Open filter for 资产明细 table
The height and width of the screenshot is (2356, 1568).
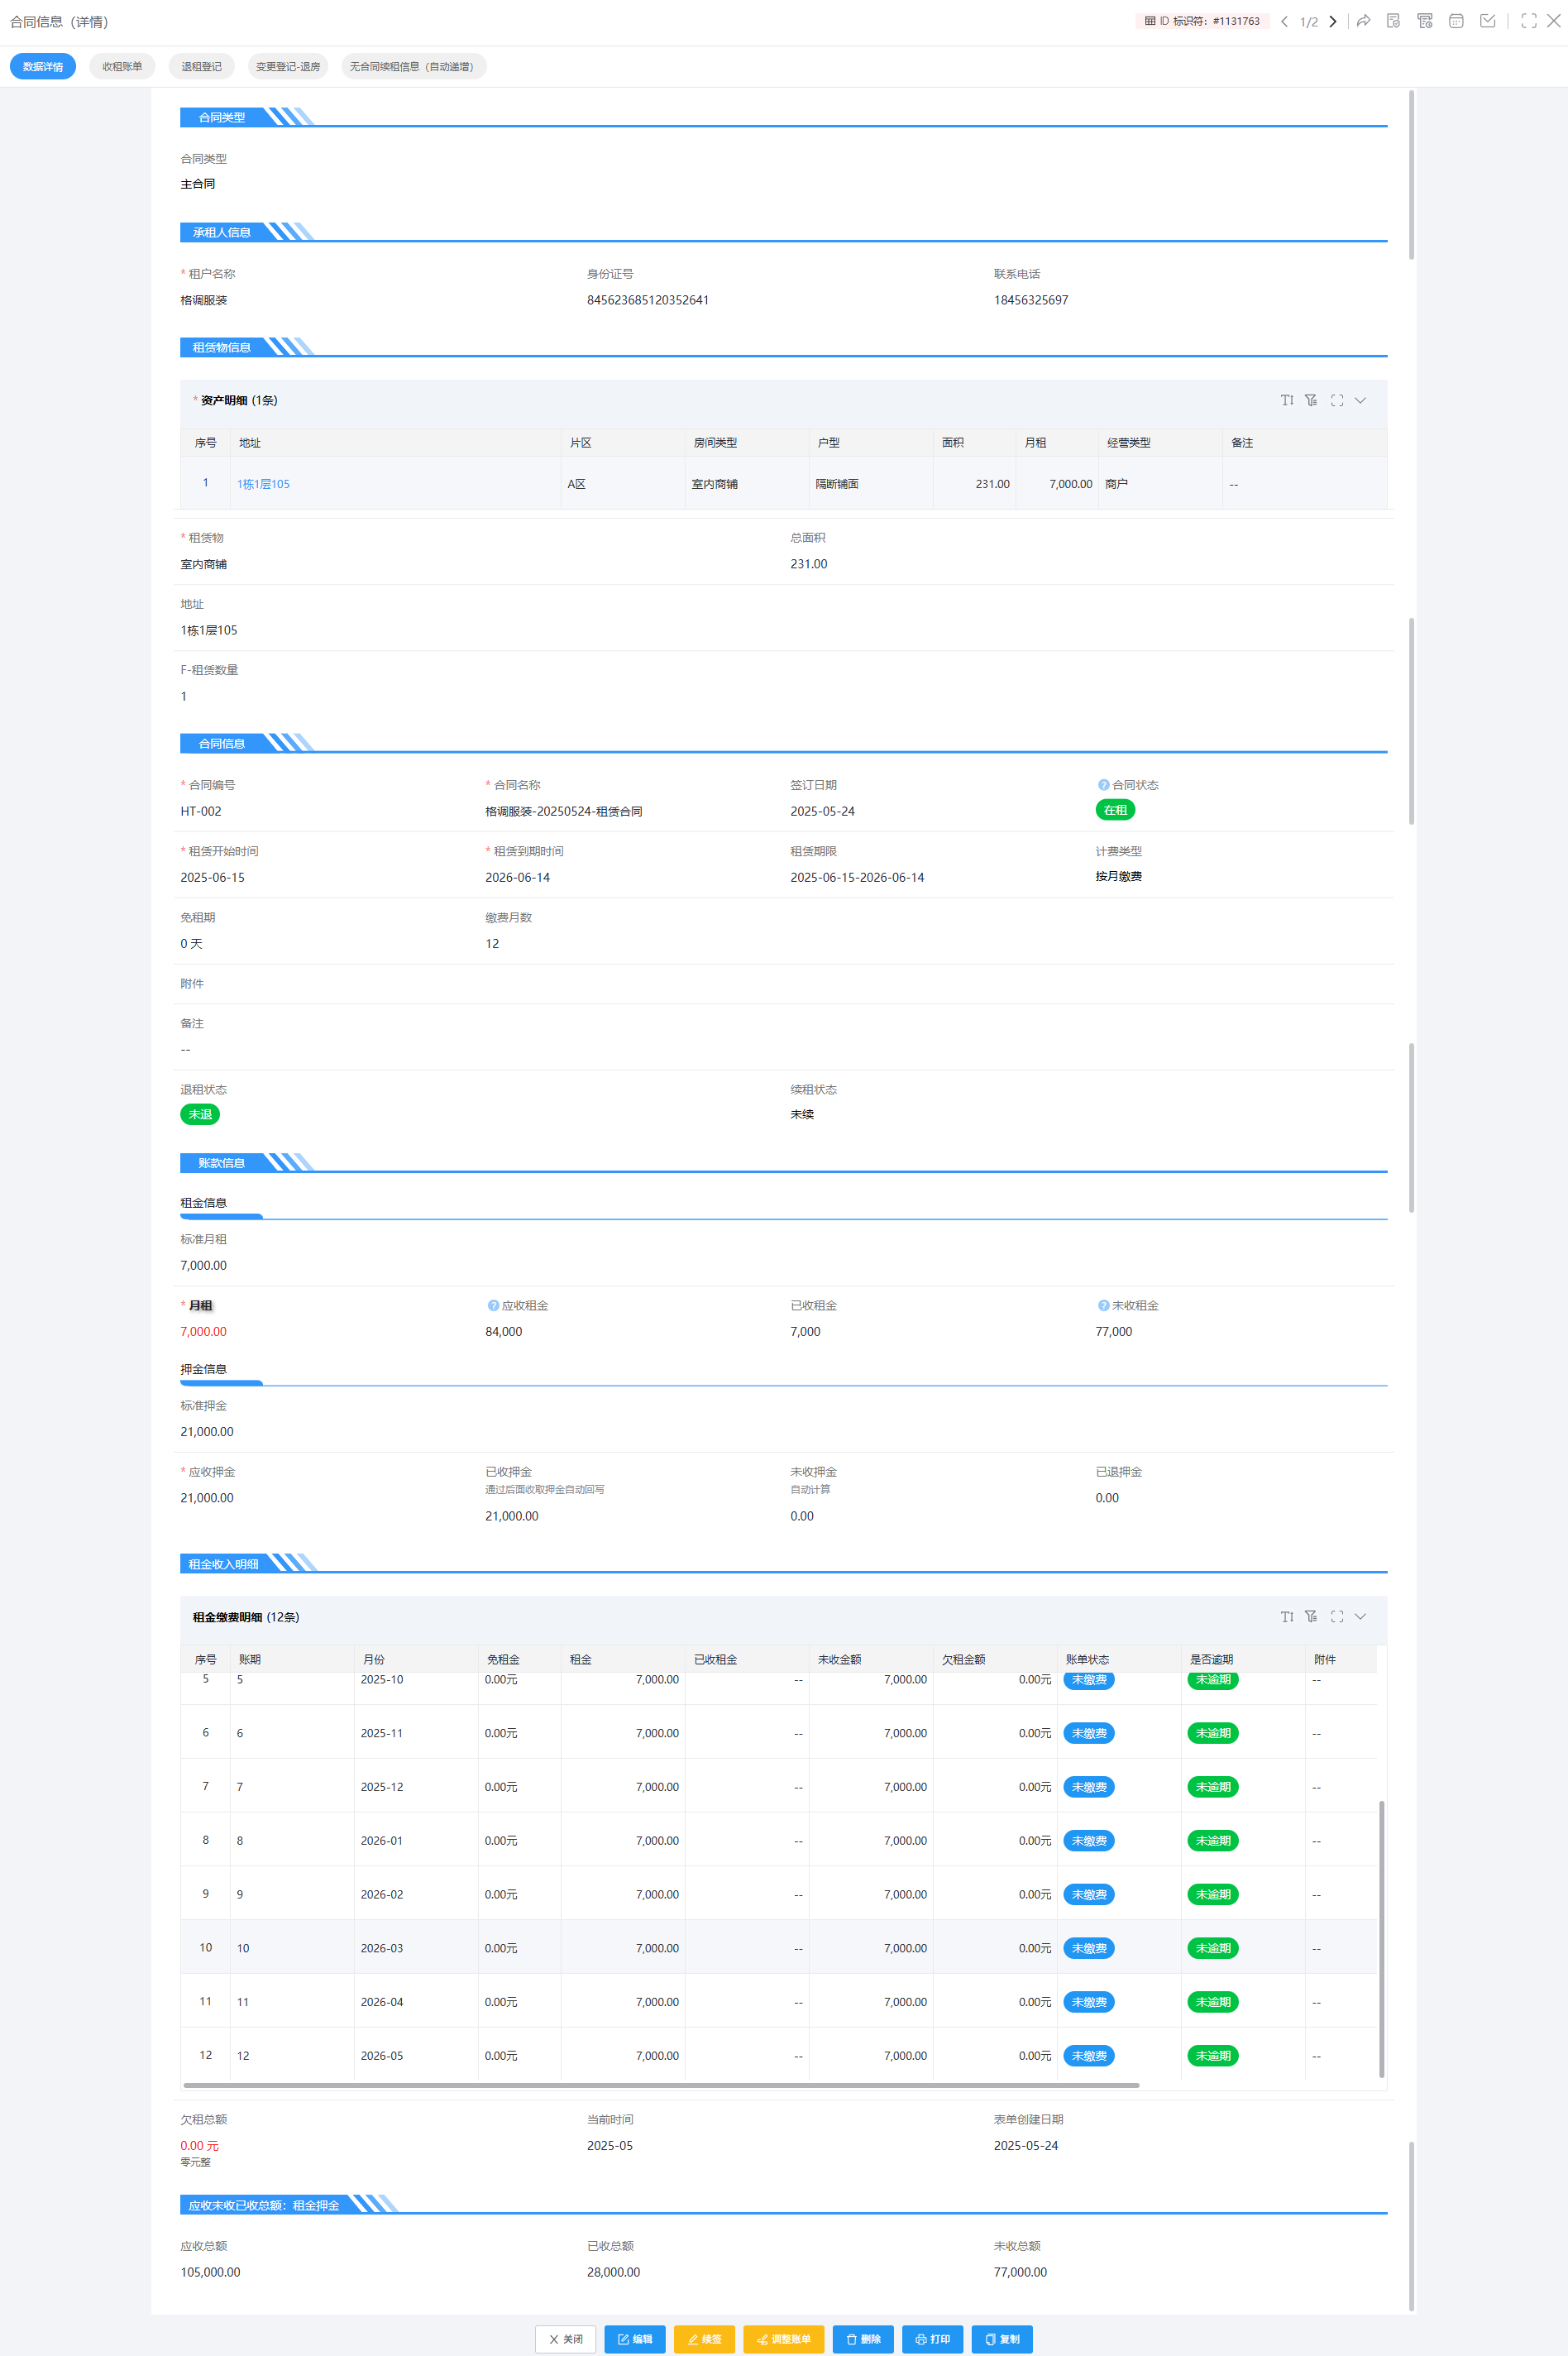point(1311,400)
